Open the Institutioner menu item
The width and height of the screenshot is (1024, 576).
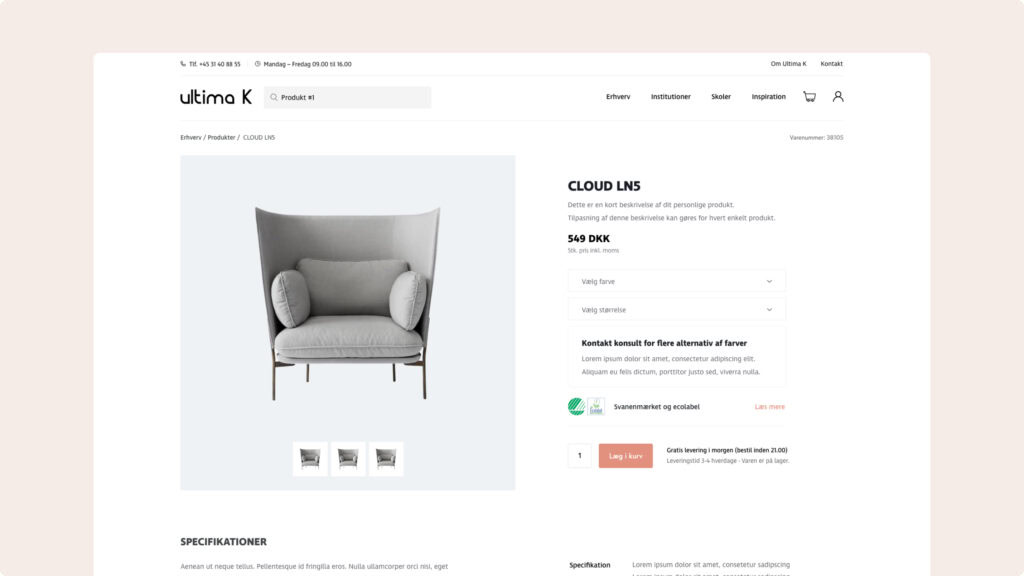click(670, 97)
